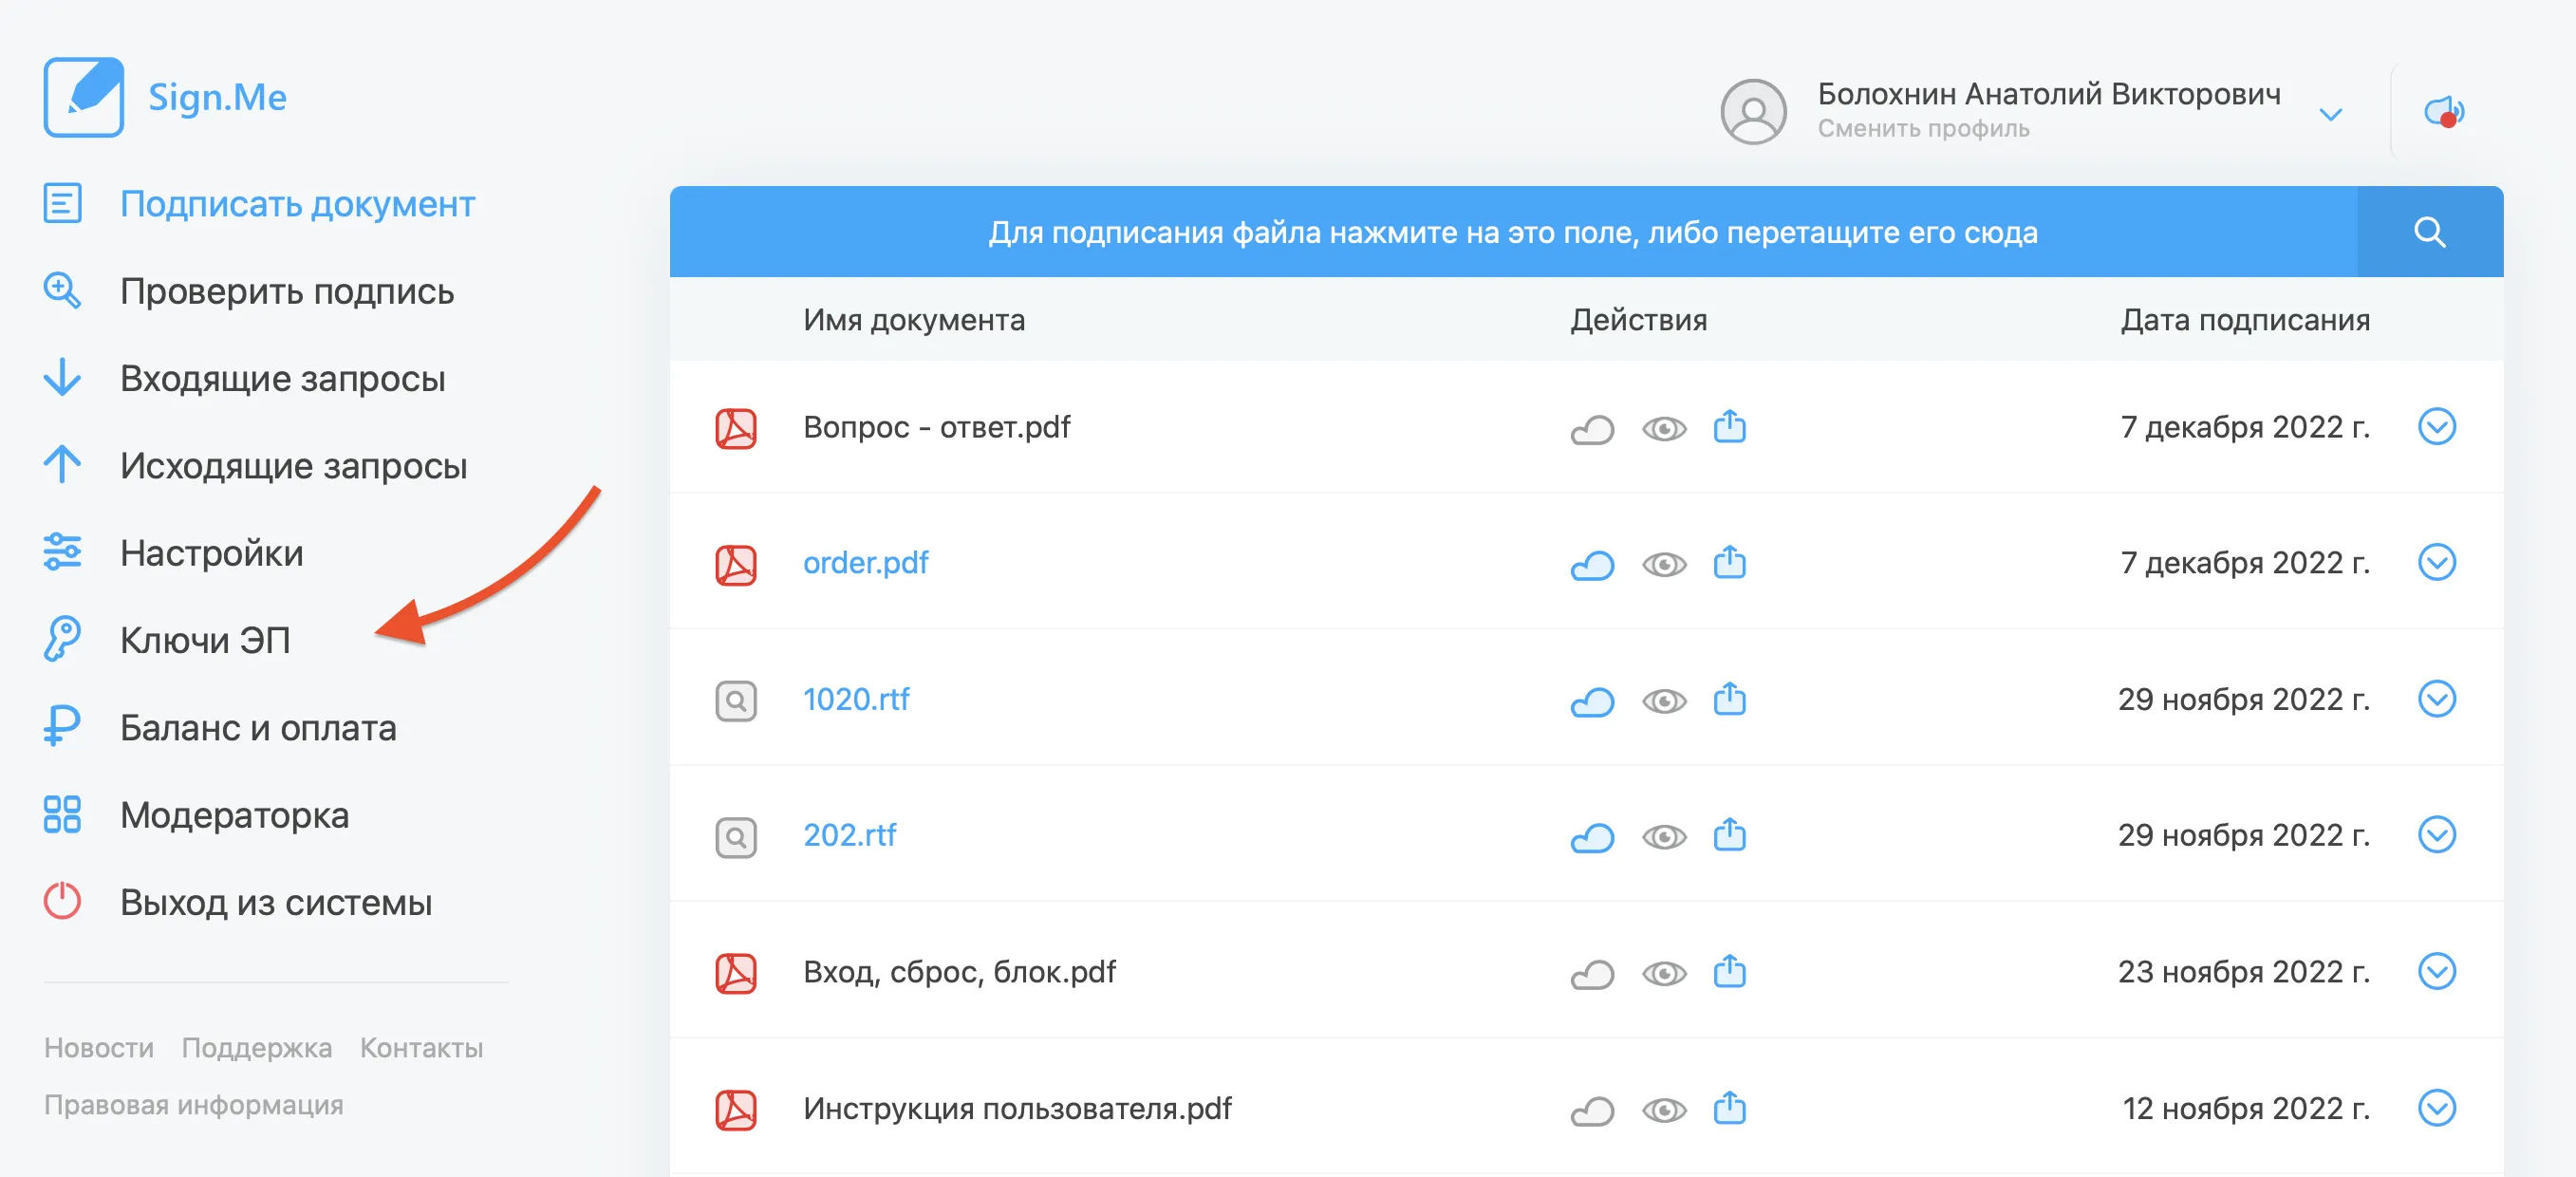
Task: Click user name Болохнин Анатолий Викторович
Action: click(x=2049, y=93)
